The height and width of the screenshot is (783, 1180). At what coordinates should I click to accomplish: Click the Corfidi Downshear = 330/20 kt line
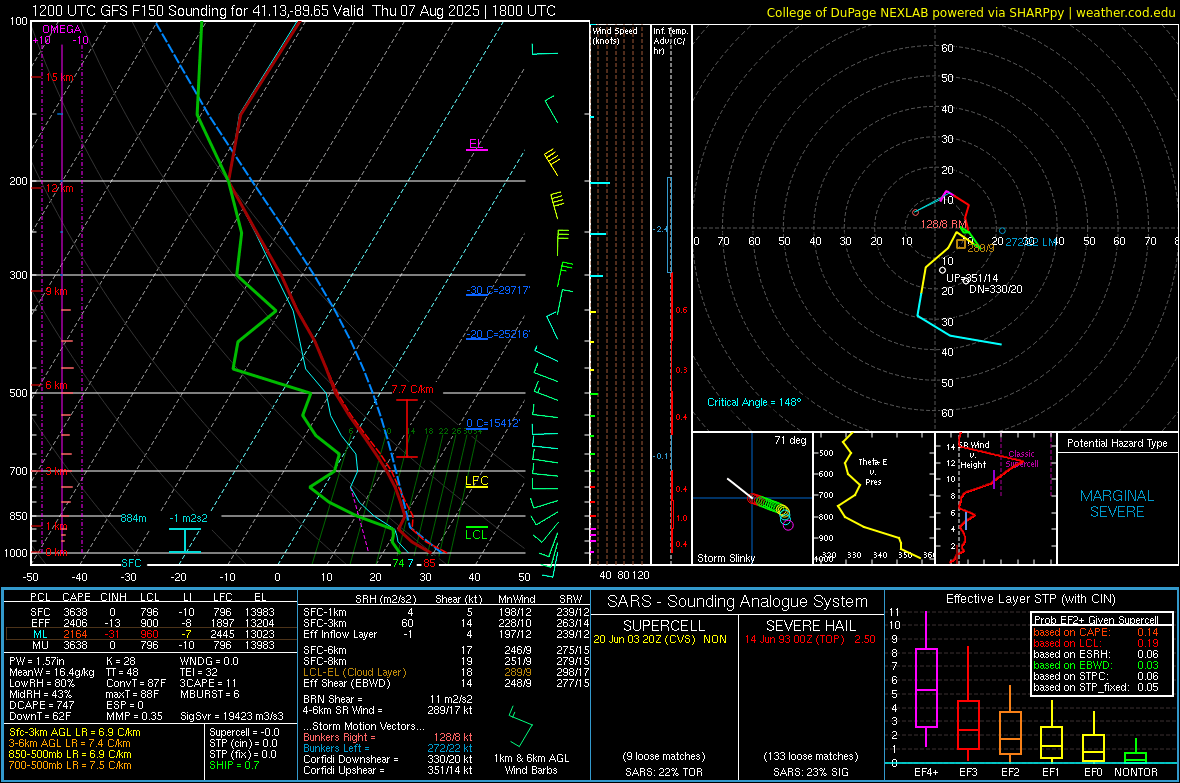pos(388,759)
